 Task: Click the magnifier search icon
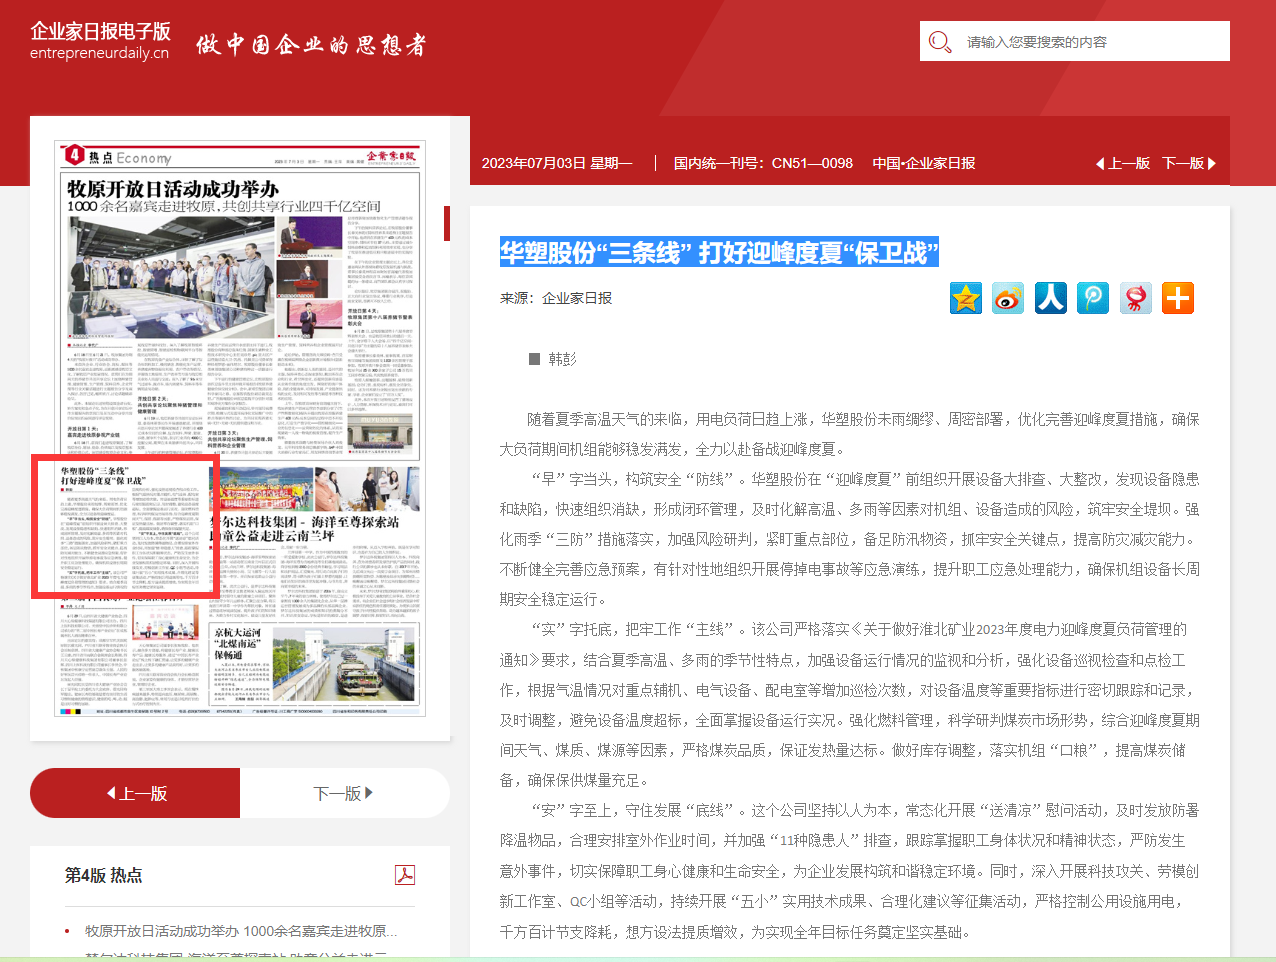(939, 42)
